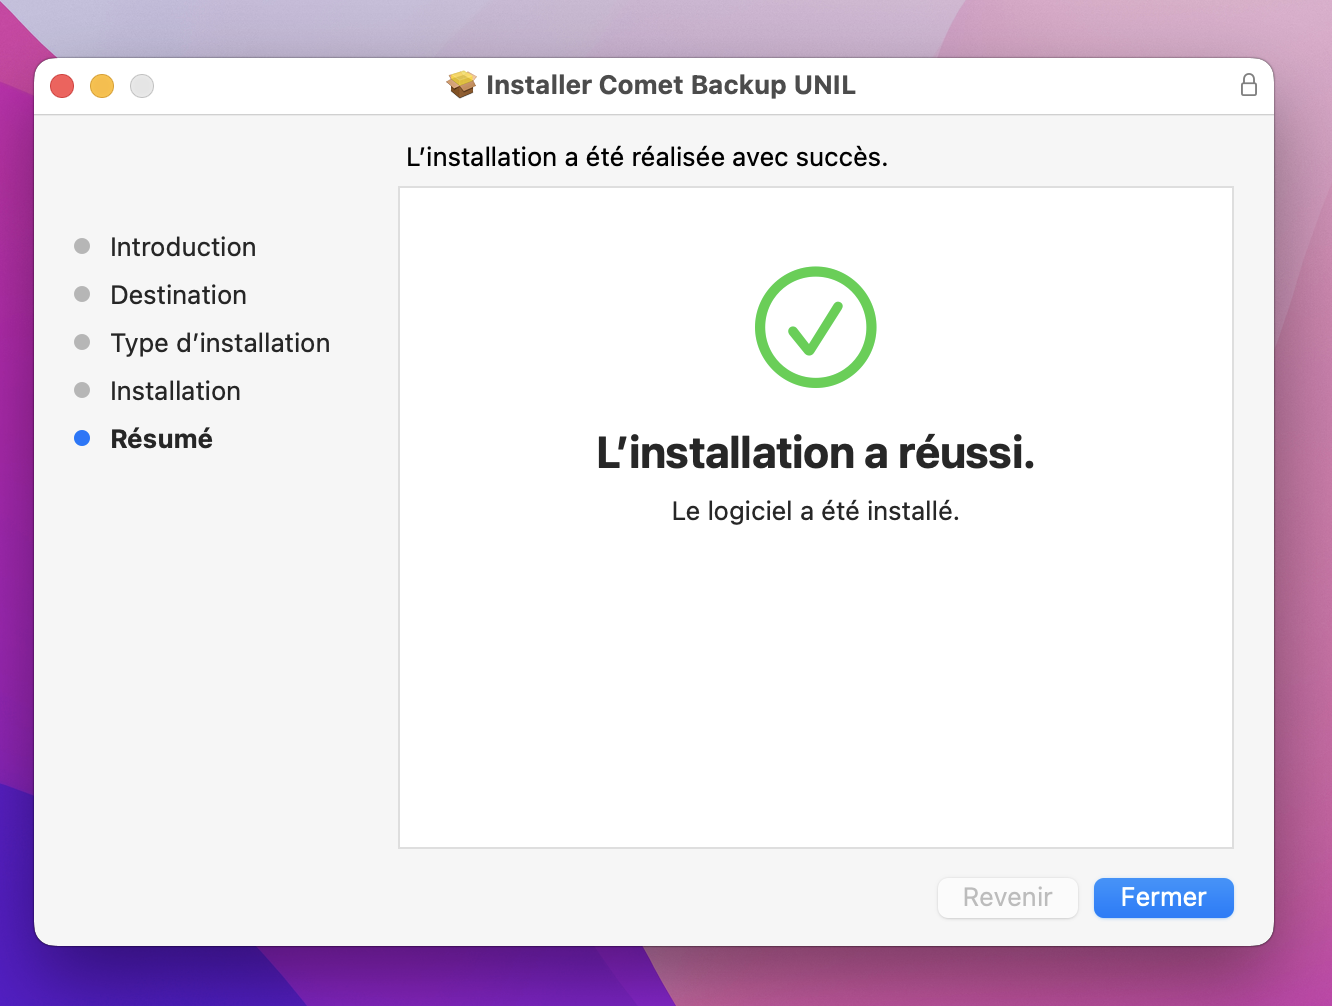The height and width of the screenshot is (1006, 1332).
Task: Click the gray bullet beside Introduction
Action: tap(82, 246)
